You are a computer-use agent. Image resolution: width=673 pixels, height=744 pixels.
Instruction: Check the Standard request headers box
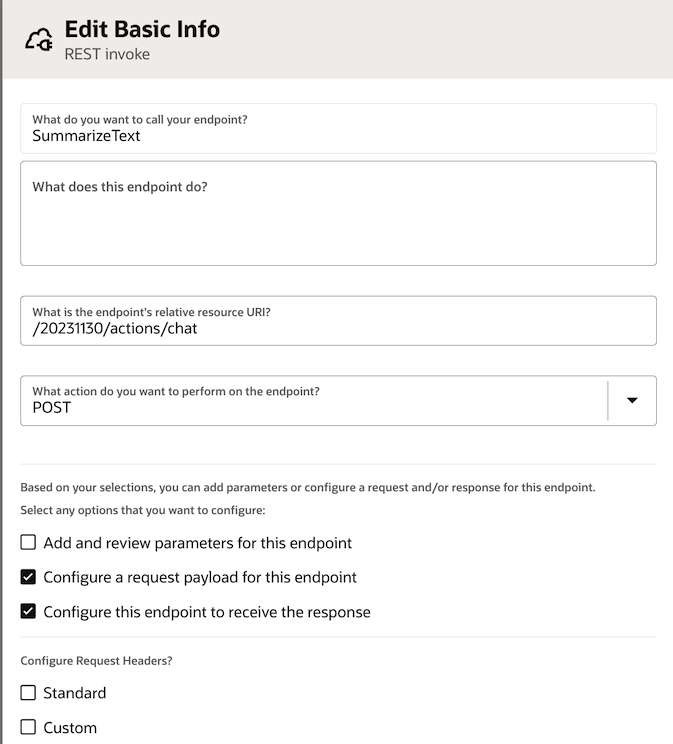(x=28, y=692)
